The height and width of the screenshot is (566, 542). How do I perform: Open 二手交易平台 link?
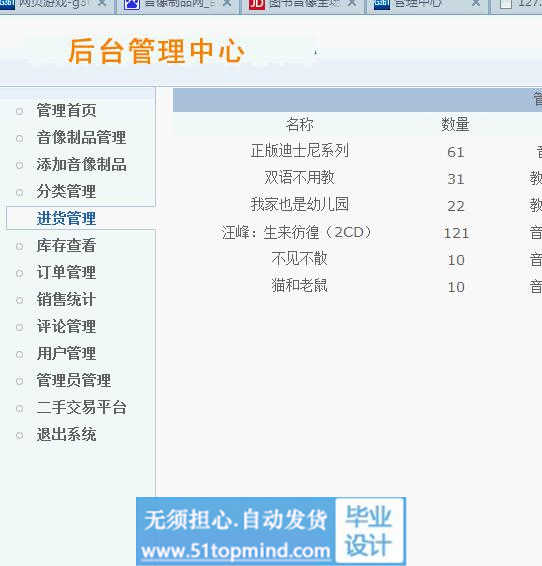coord(82,408)
